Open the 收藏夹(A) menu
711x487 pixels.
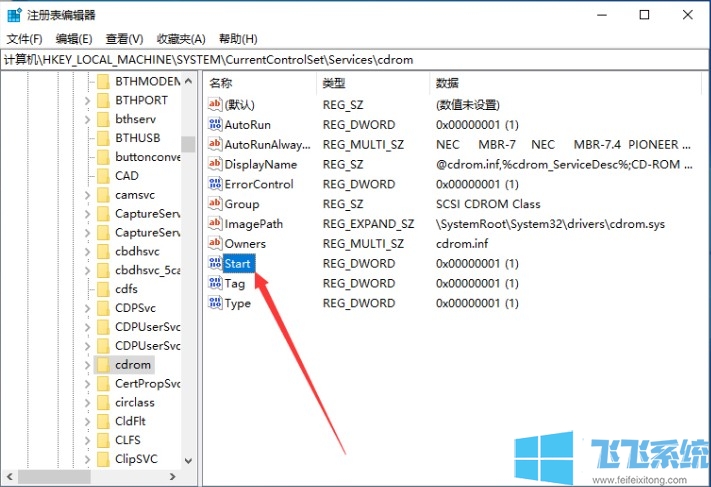click(181, 39)
